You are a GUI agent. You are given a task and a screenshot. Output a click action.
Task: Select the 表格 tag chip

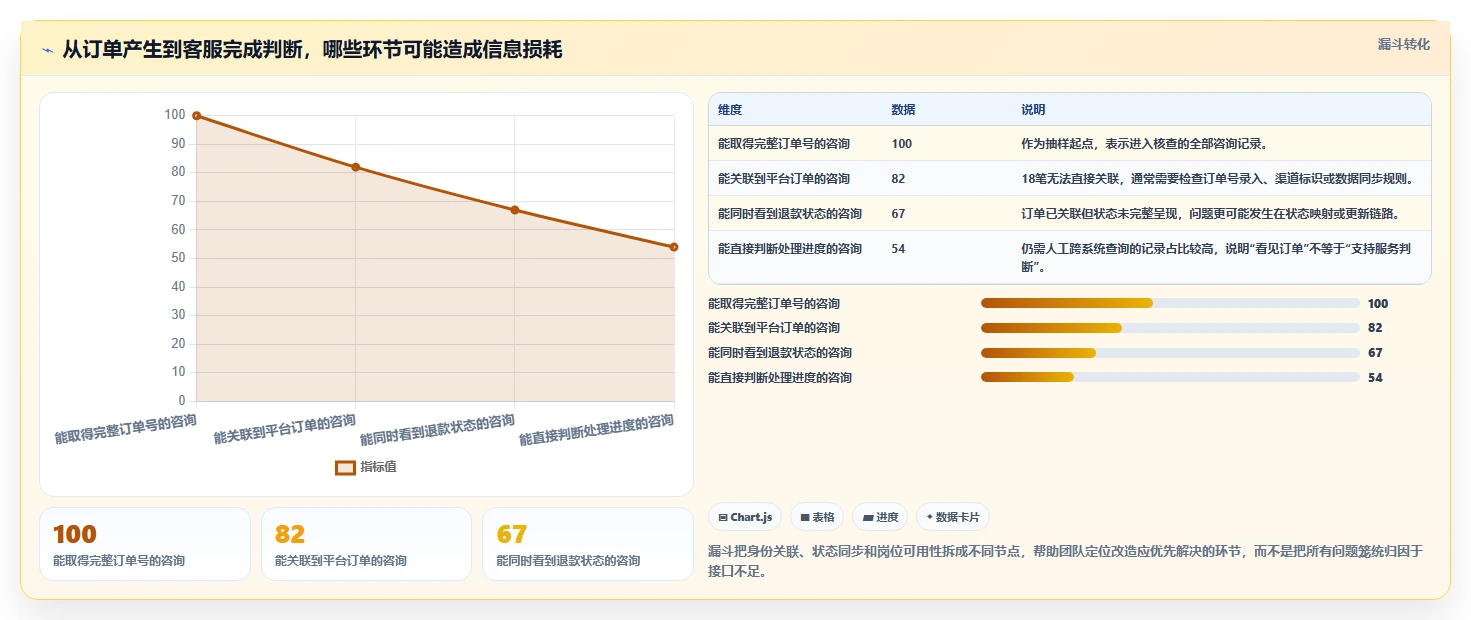click(x=817, y=517)
